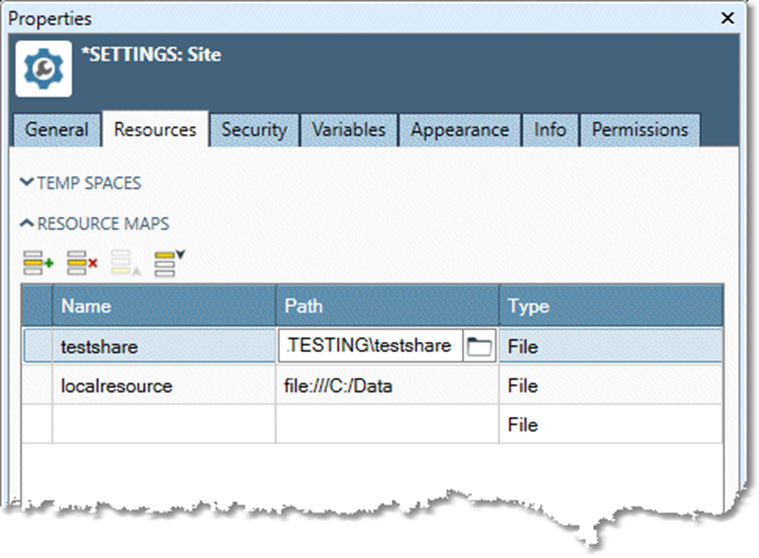Click the delete row icon with red X

pyautogui.click(x=82, y=263)
